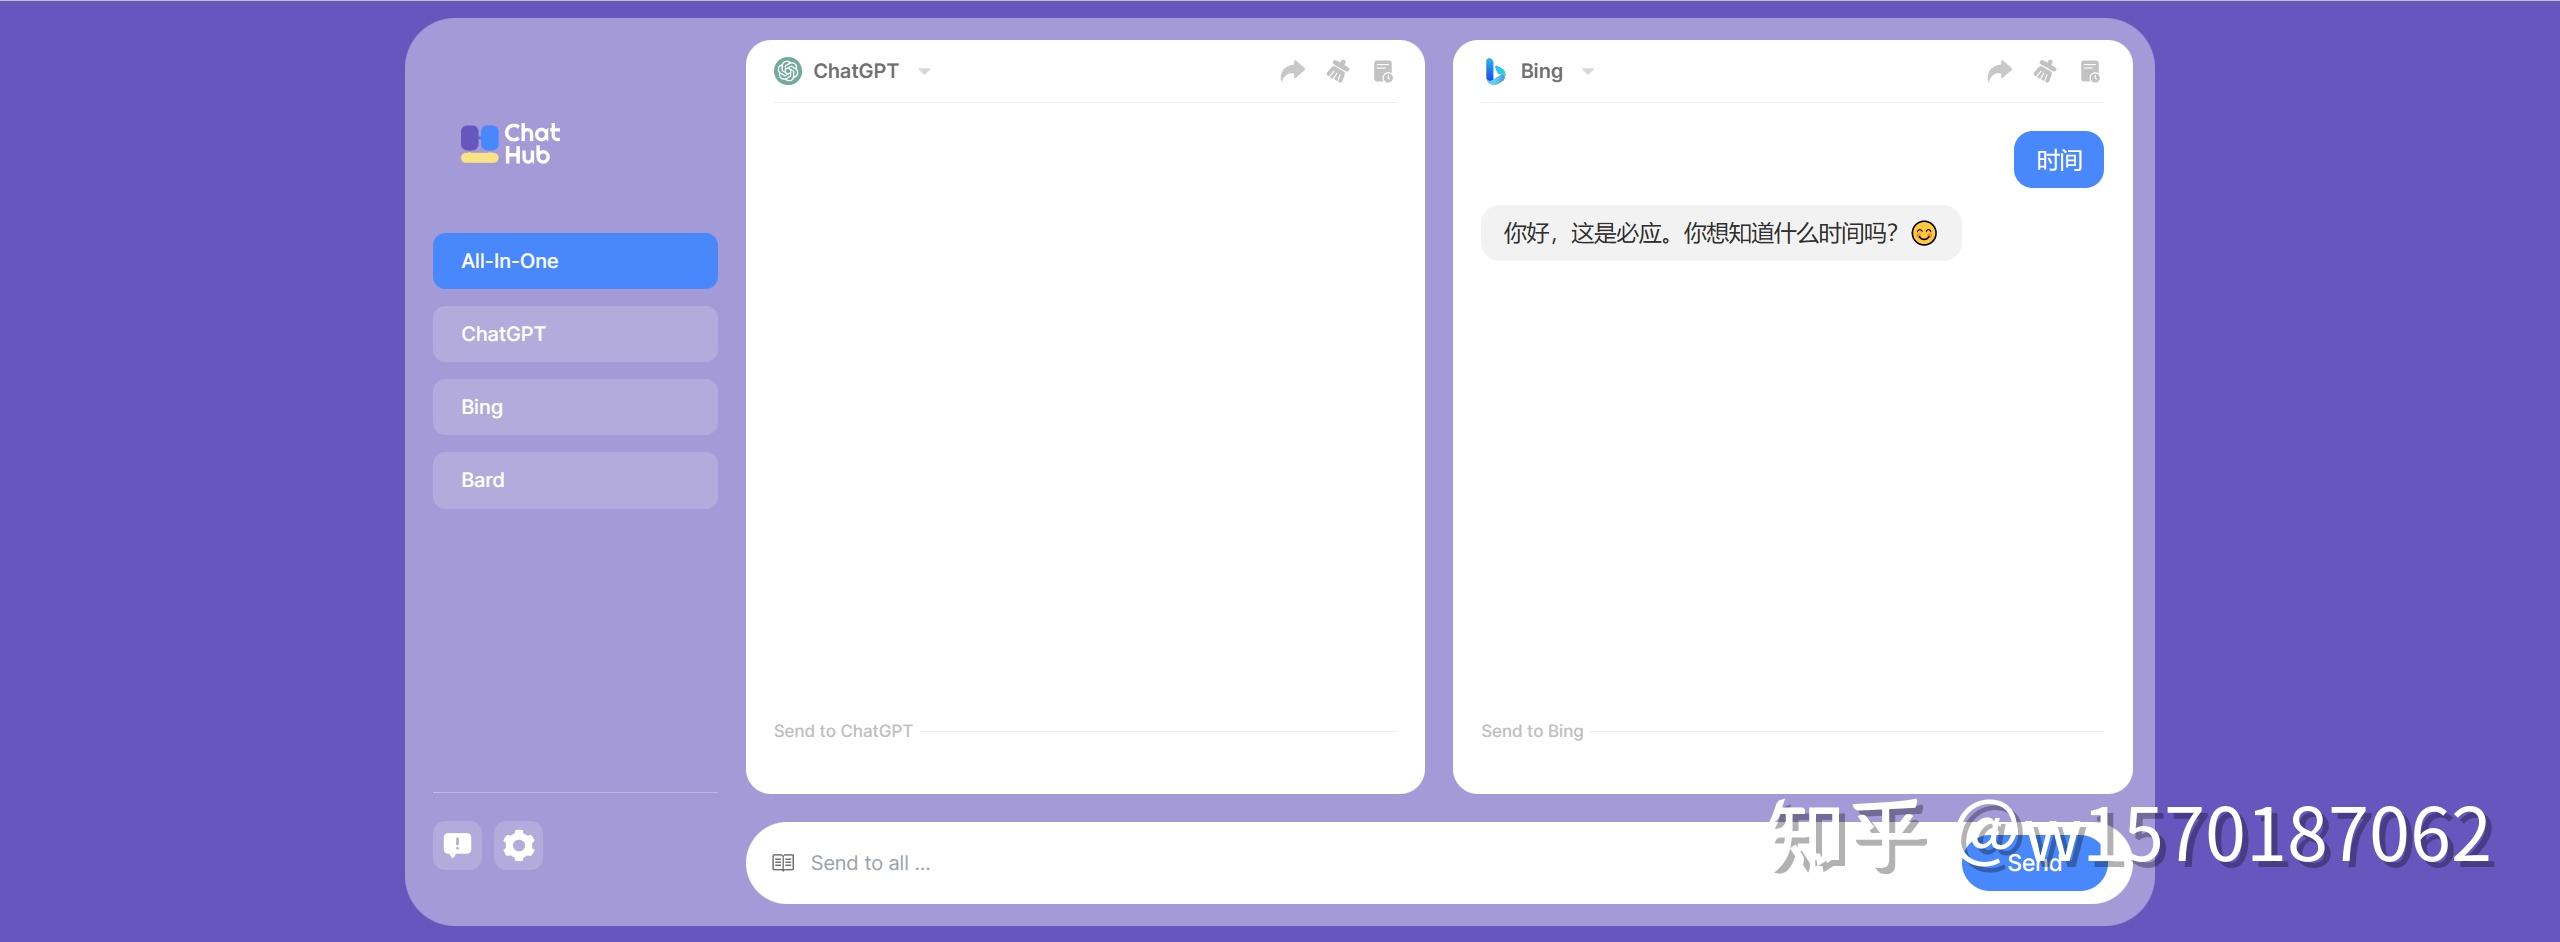This screenshot has height=942, width=2560.
Task: Click the ChatGPT logo in panel header
Action: tap(788, 71)
